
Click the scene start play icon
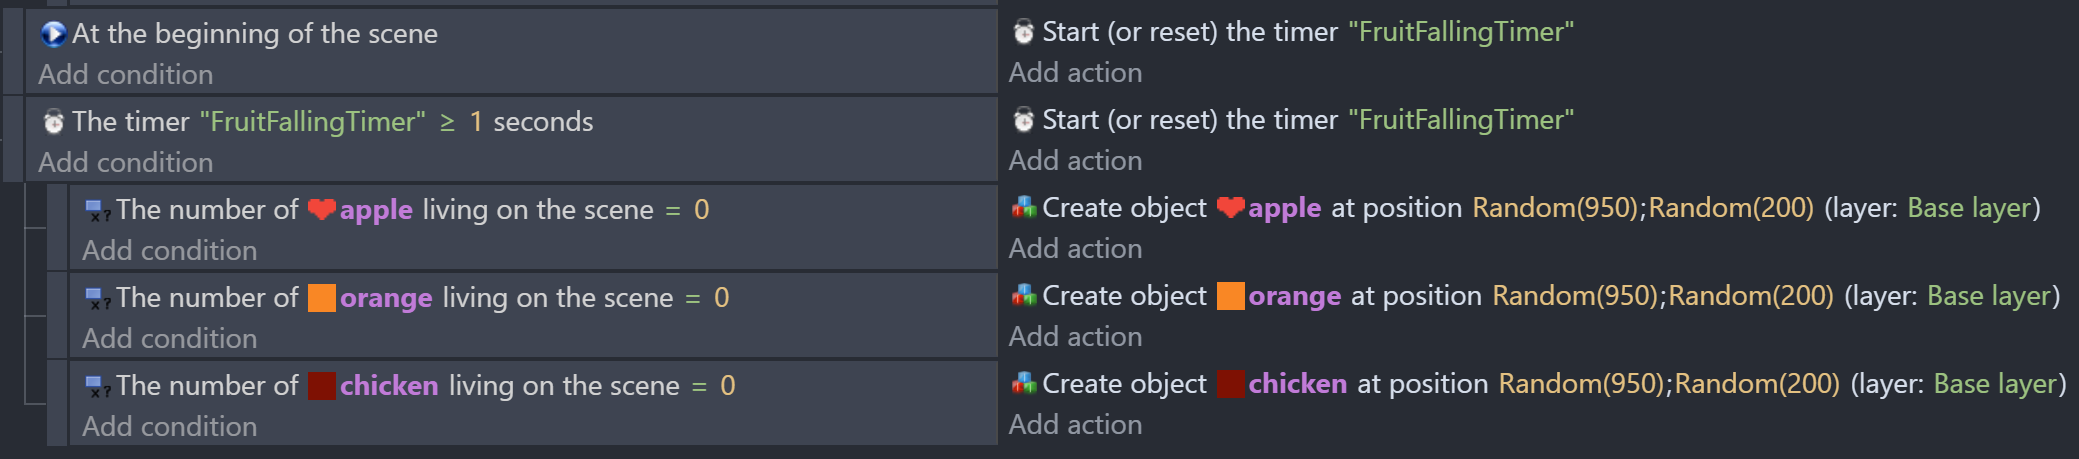[x=53, y=34]
